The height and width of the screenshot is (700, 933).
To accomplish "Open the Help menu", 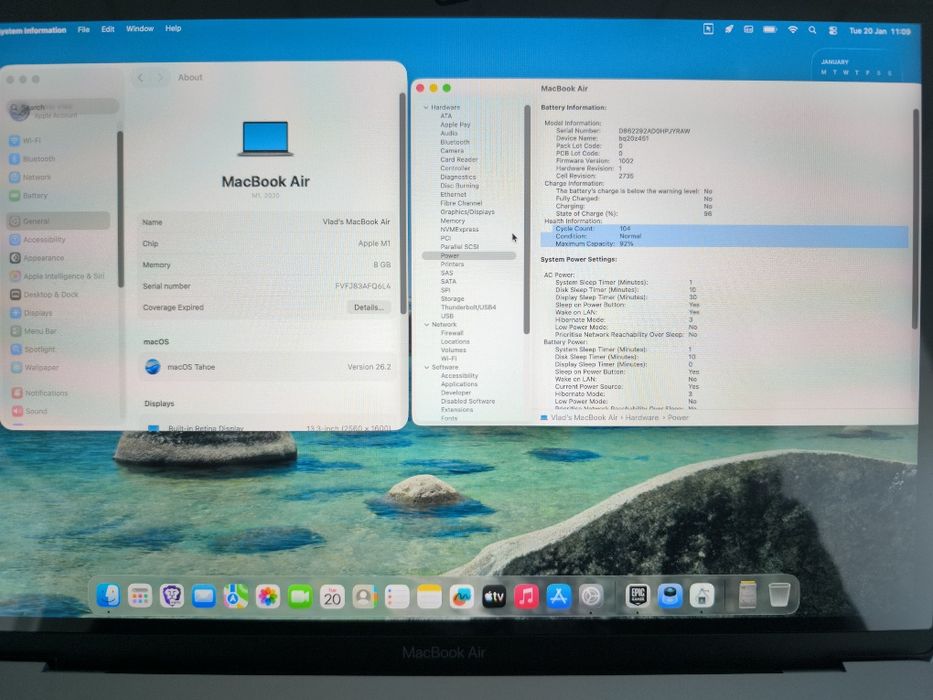I will click(x=173, y=28).
